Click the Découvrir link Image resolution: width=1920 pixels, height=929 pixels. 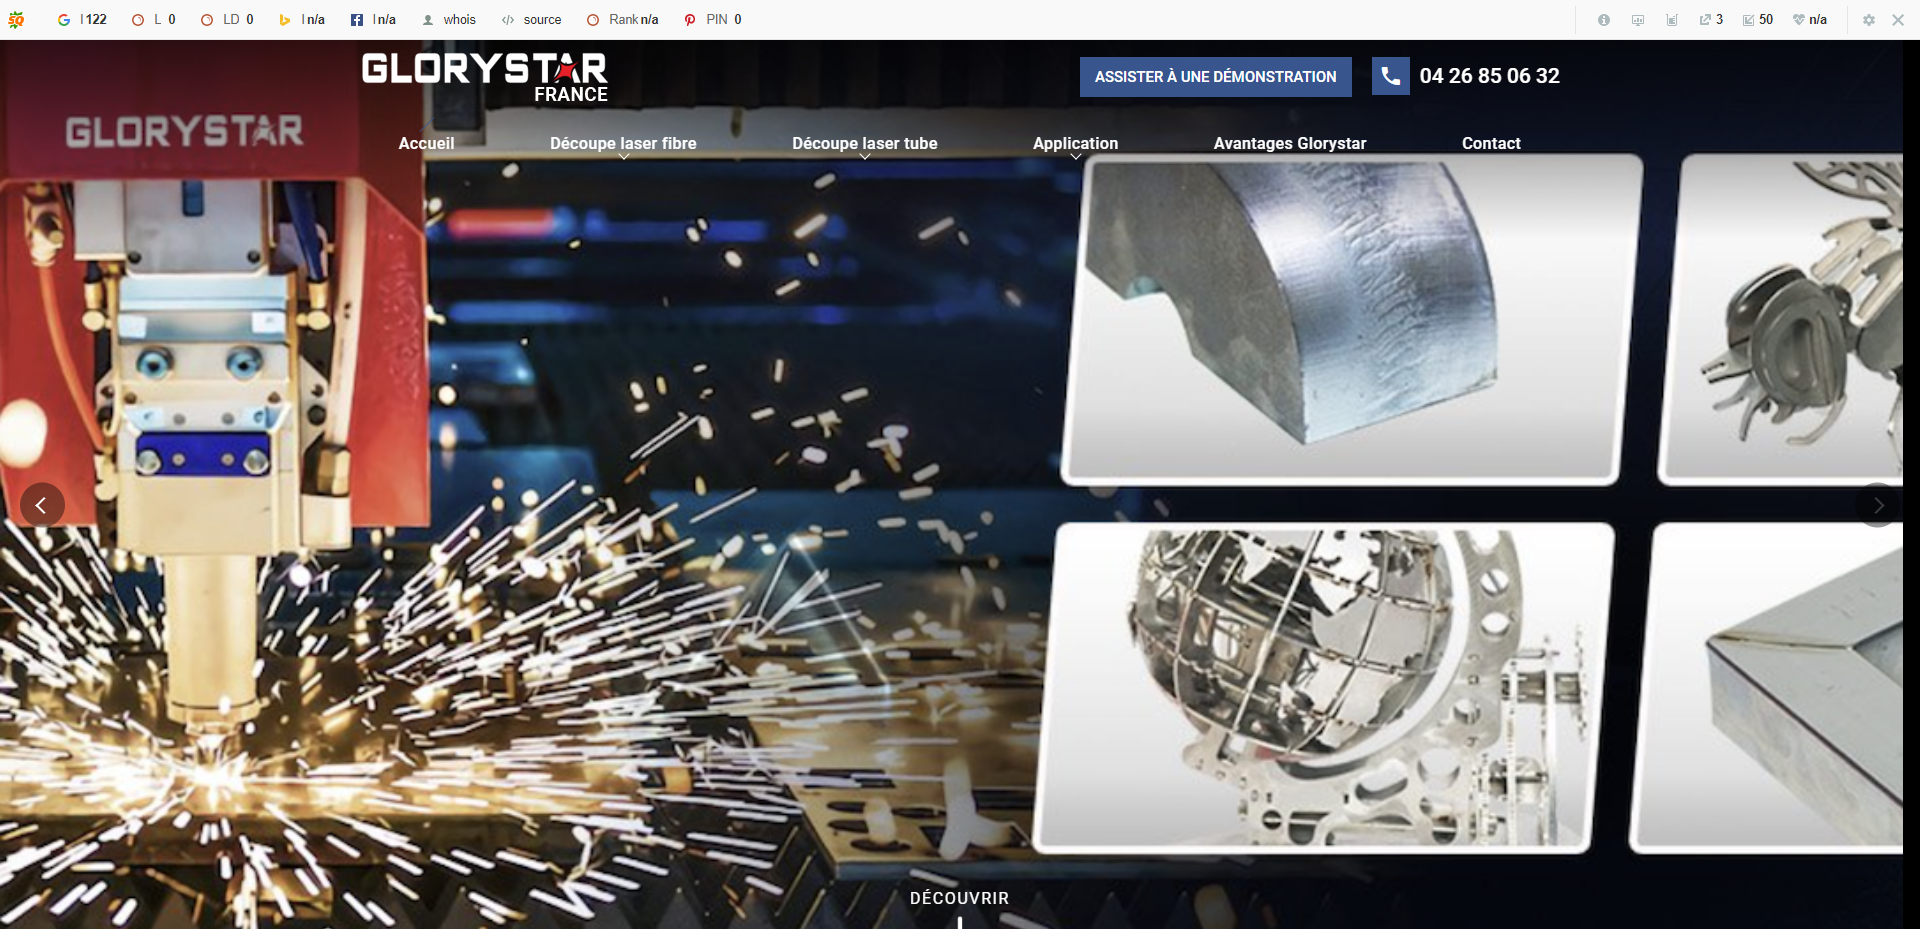[x=959, y=898]
